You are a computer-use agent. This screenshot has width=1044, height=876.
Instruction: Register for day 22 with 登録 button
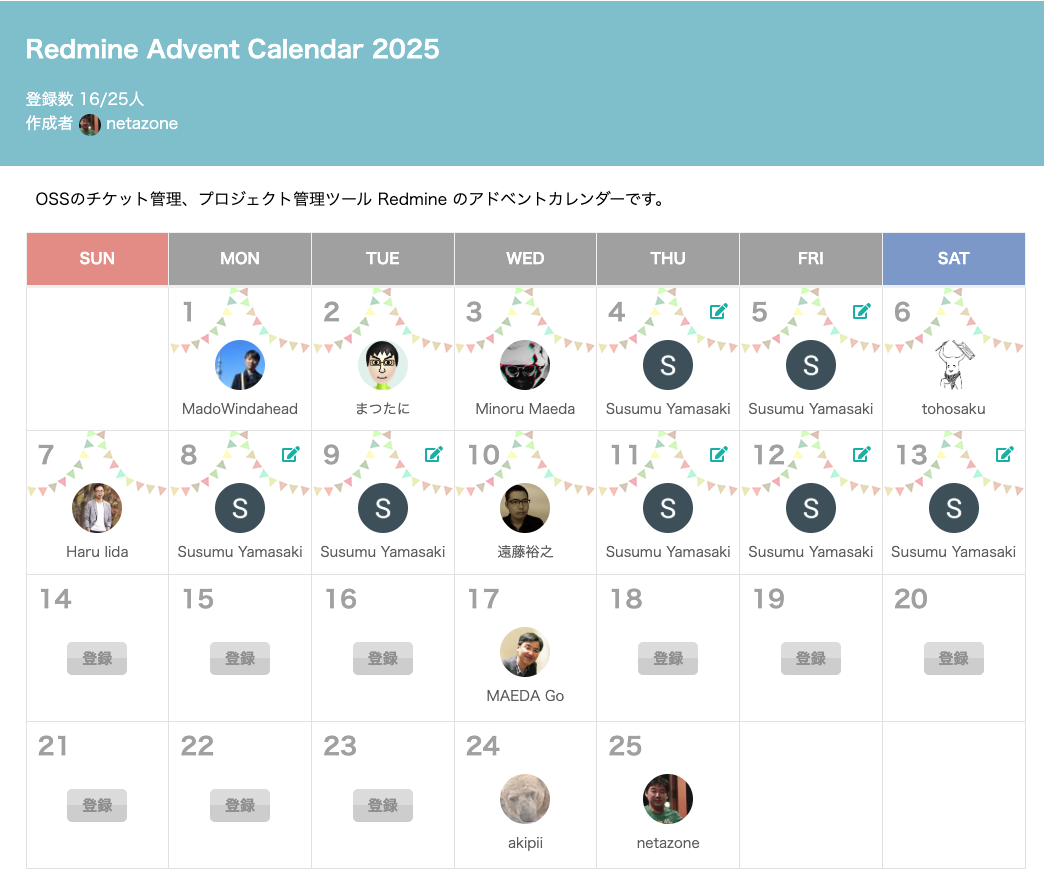click(x=240, y=805)
